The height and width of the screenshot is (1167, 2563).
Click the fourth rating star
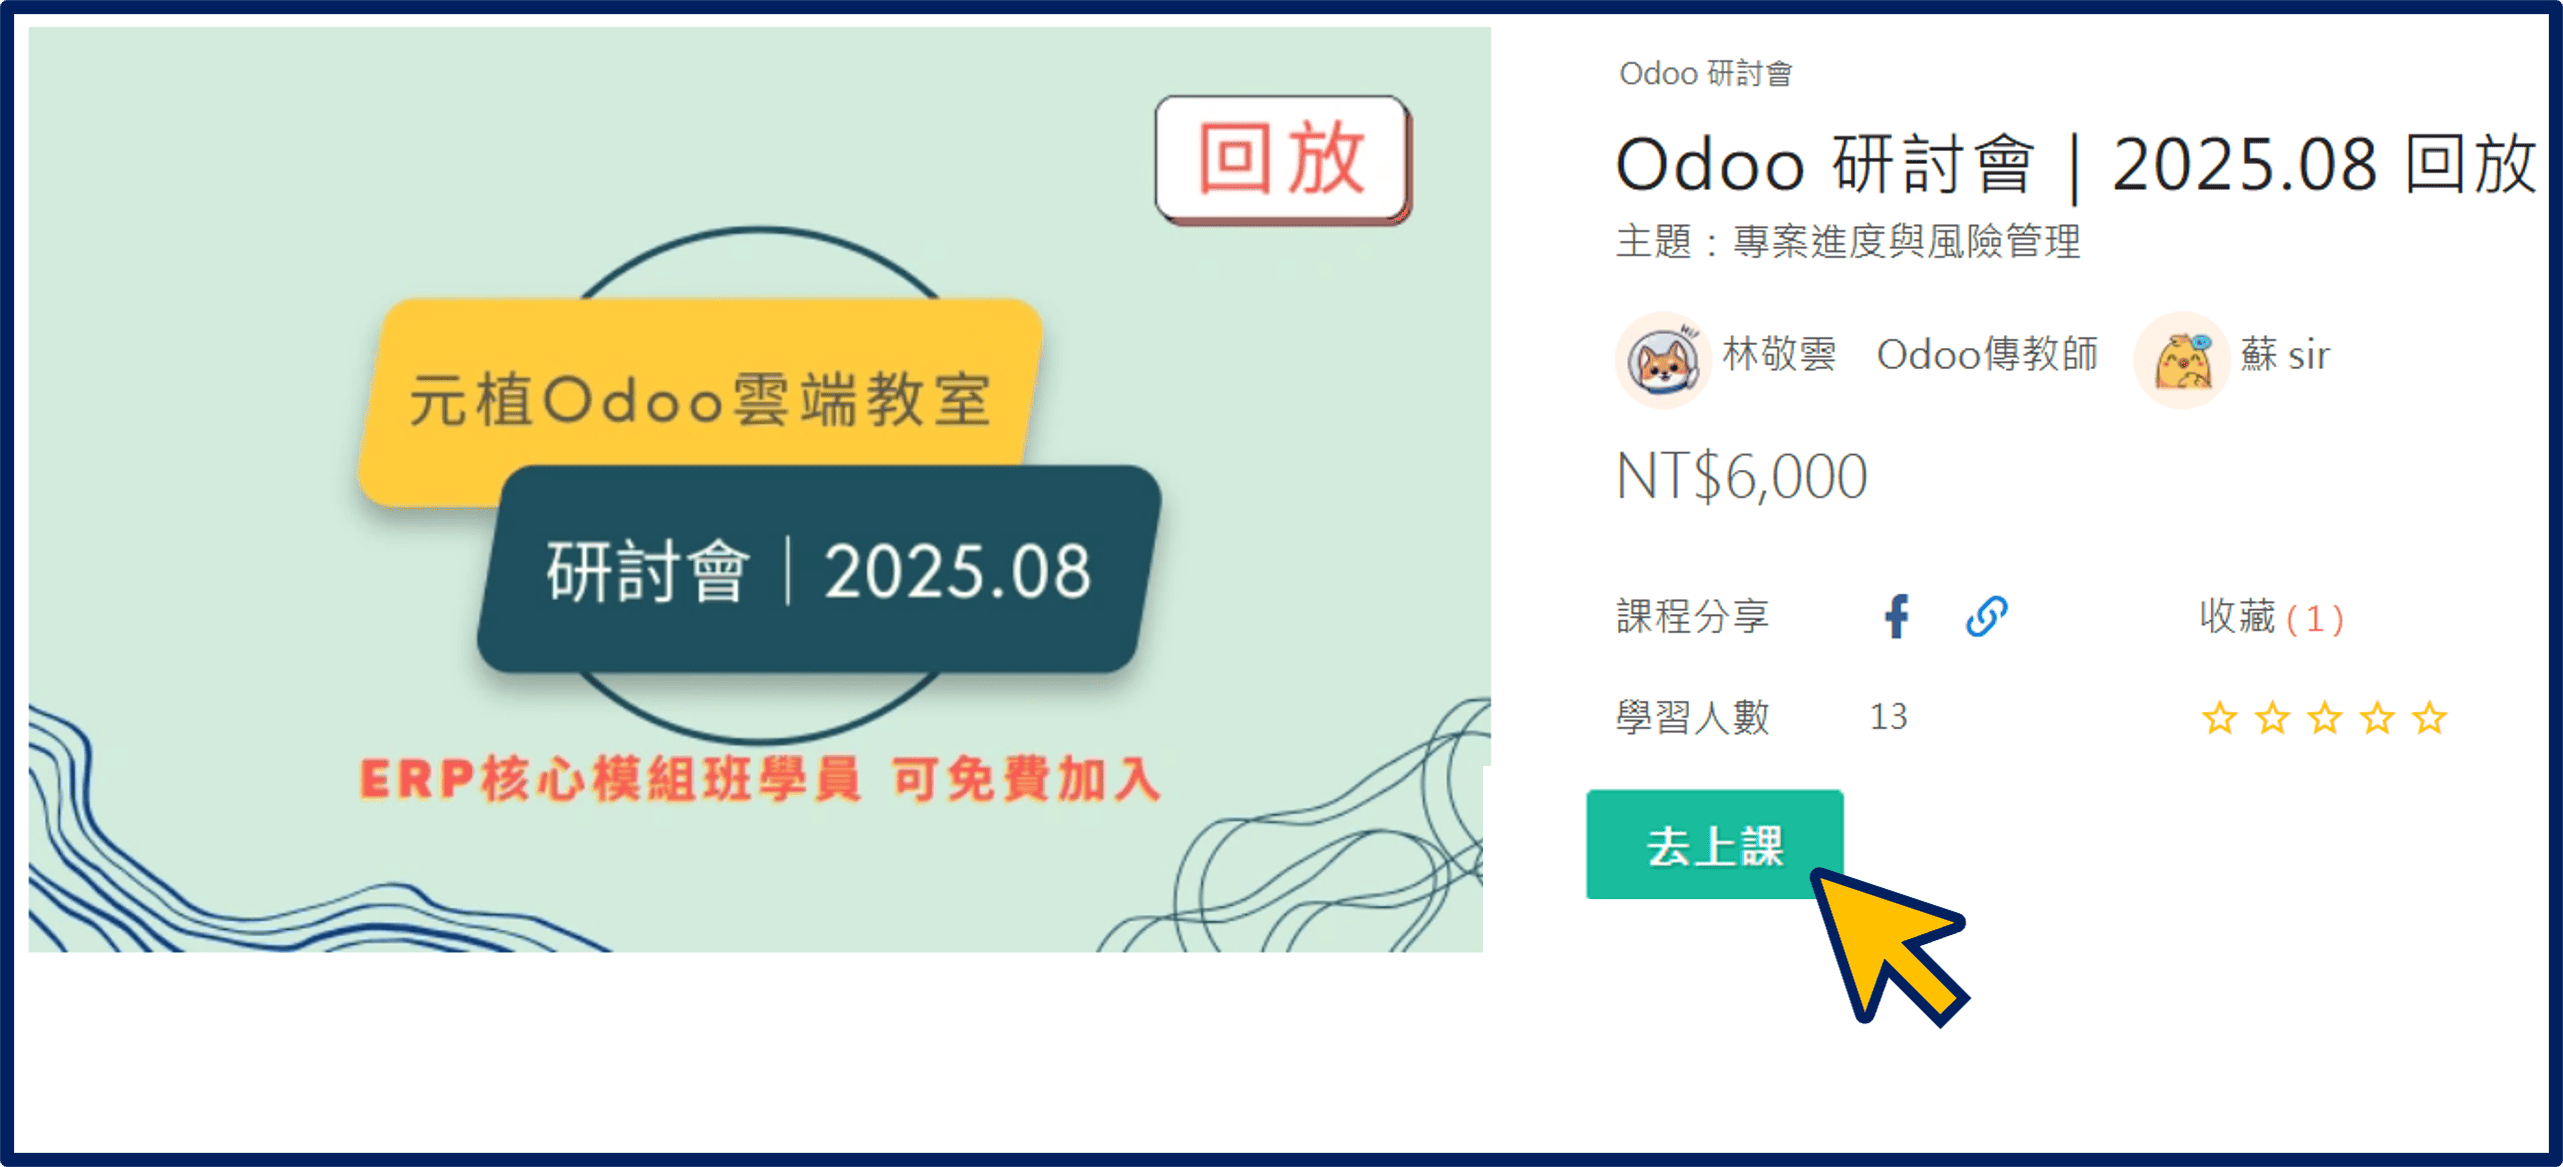pyautogui.click(x=2377, y=718)
